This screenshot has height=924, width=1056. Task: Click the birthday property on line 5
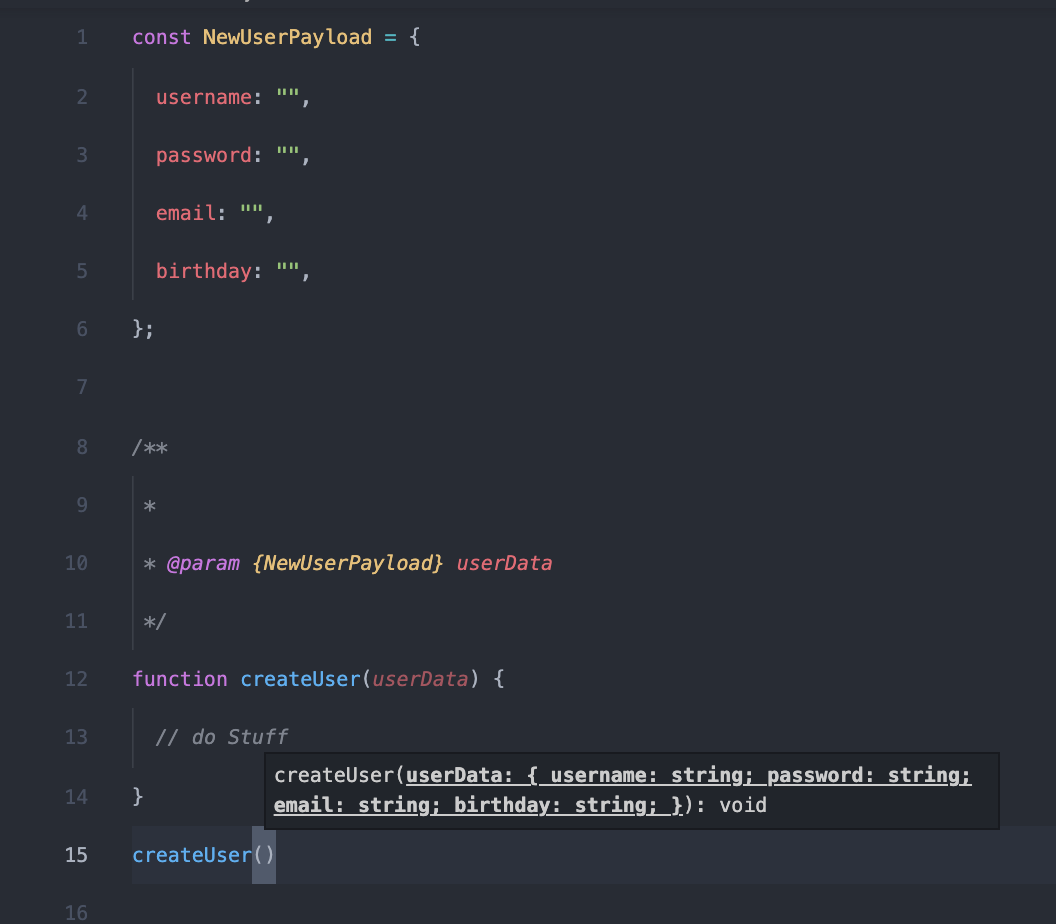203,270
